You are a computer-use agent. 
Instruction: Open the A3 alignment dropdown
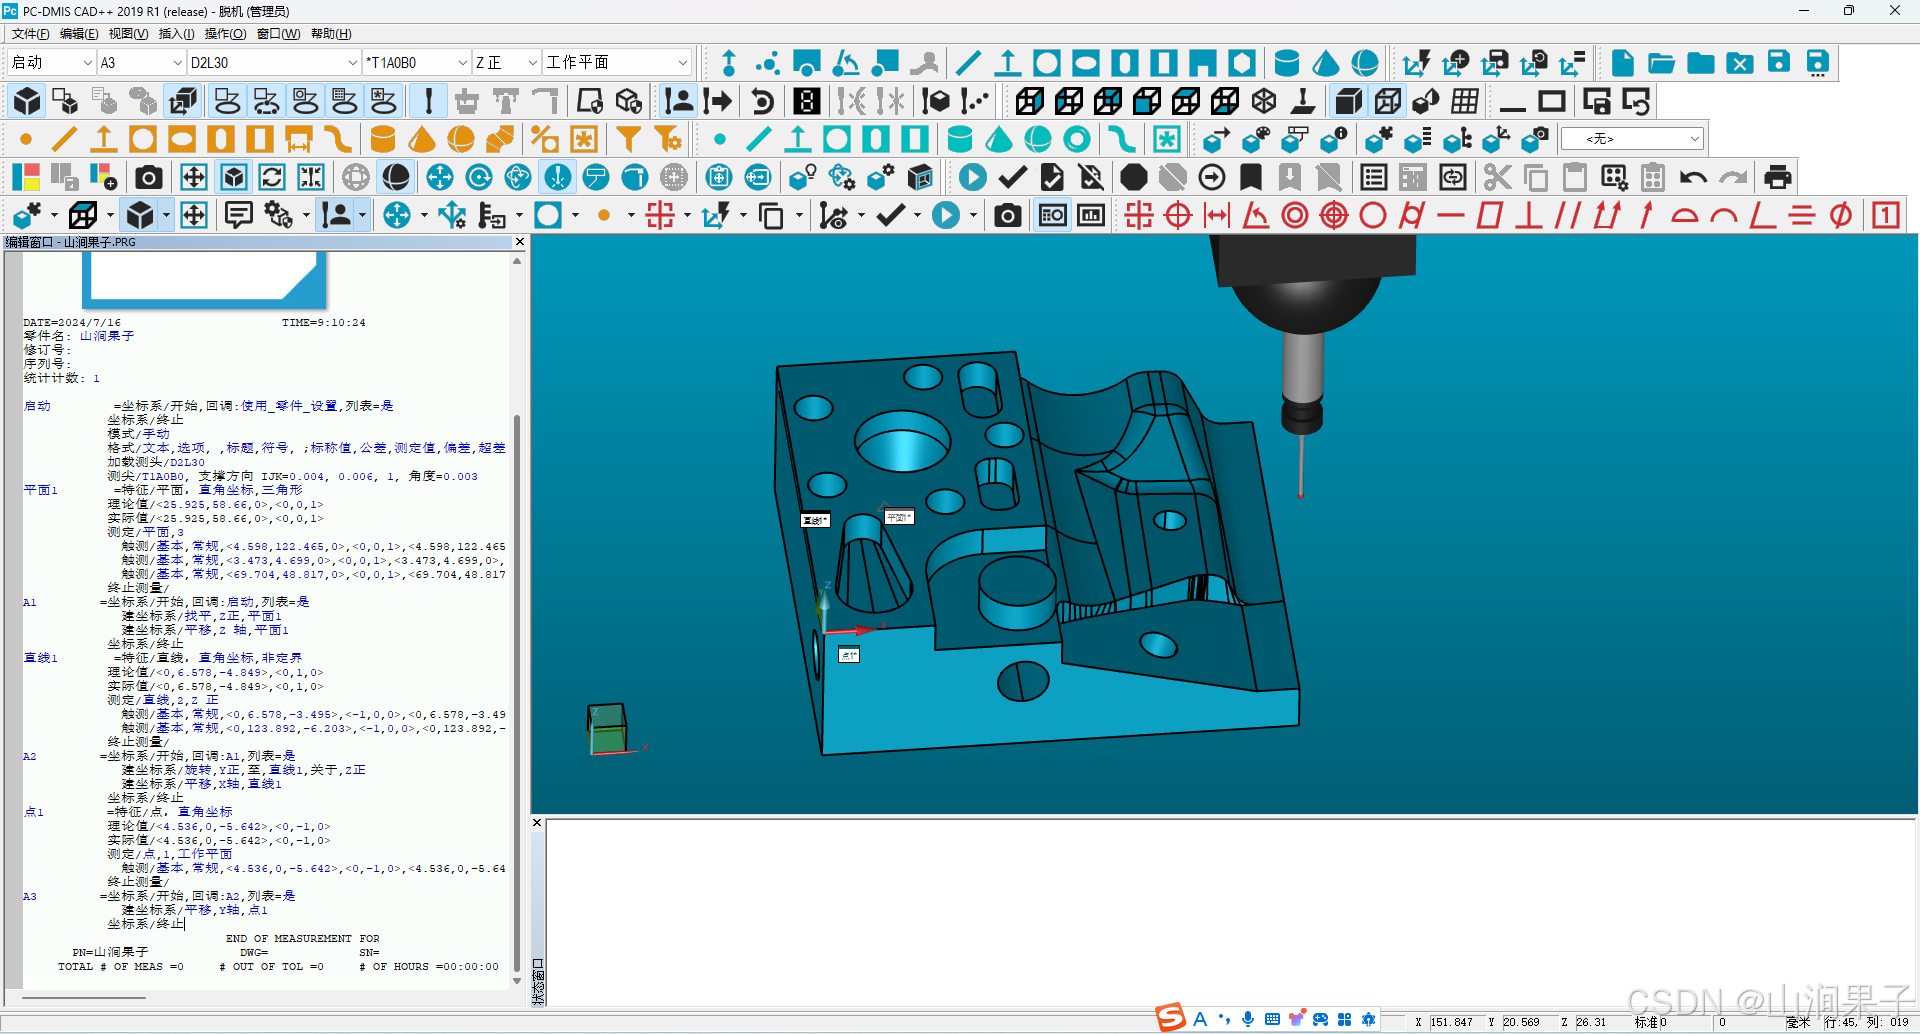tap(178, 62)
